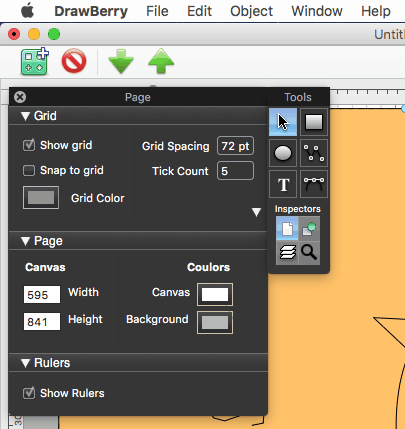Click the 'Coulors' heading text
Image resolution: width=405 pixels, height=429 pixels.
point(208,267)
